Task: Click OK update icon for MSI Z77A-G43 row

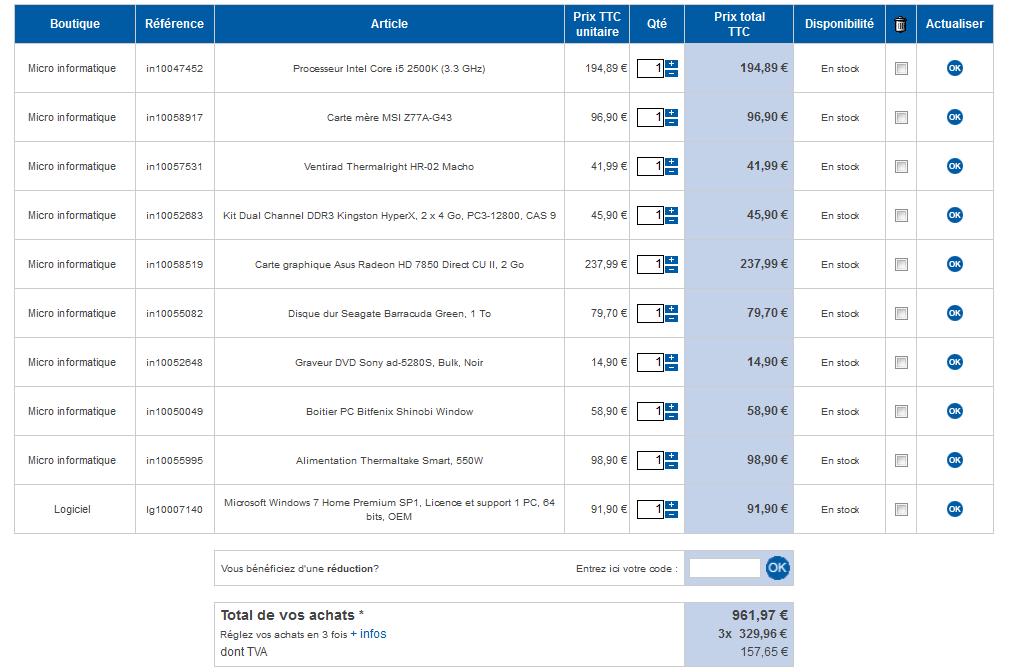Action: (954, 117)
